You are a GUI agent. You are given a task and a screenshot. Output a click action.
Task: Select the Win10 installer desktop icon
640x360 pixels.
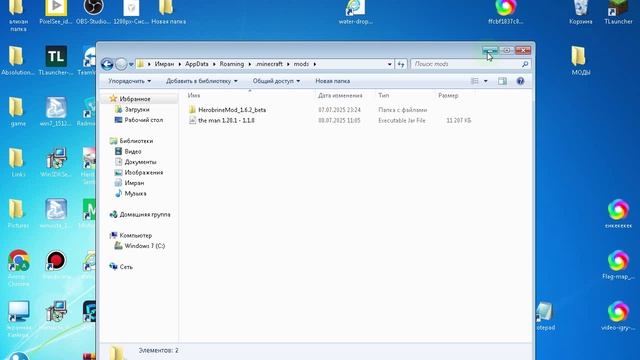pyautogui.click(x=56, y=162)
